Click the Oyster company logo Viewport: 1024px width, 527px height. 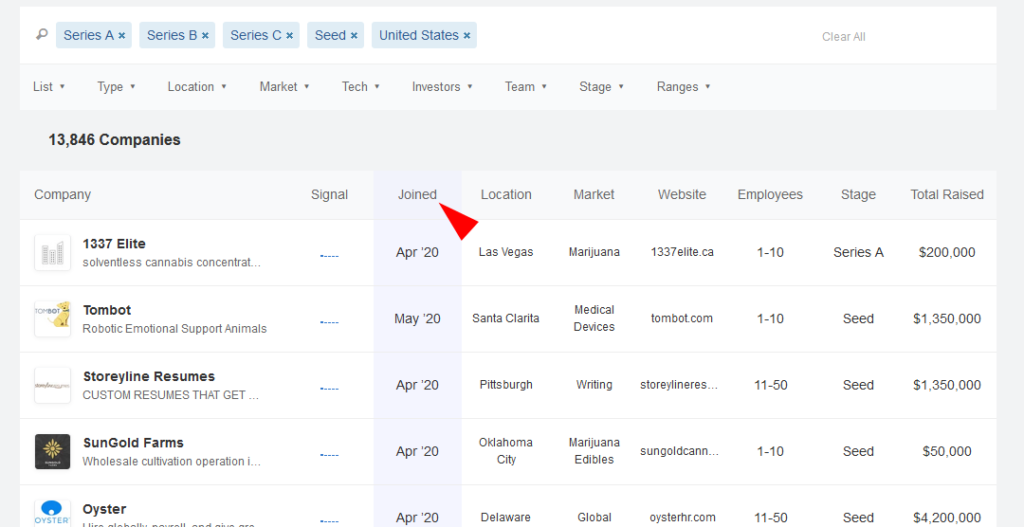coord(52,513)
